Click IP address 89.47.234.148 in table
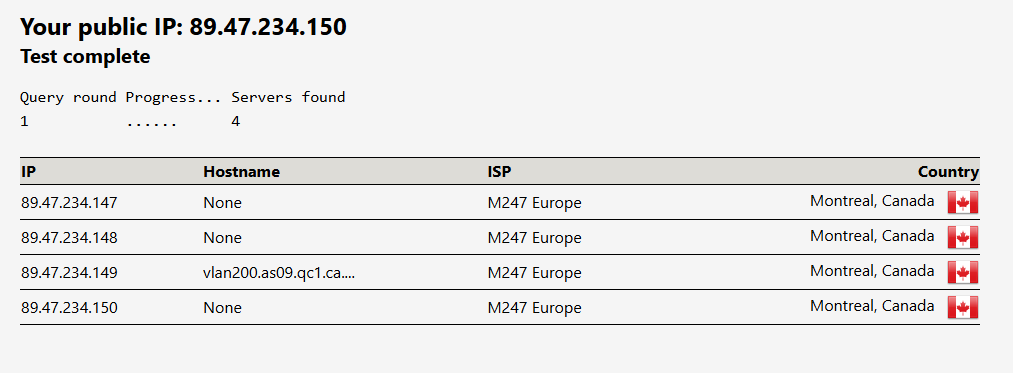This screenshot has height=373, width=1013. tap(69, 238)
